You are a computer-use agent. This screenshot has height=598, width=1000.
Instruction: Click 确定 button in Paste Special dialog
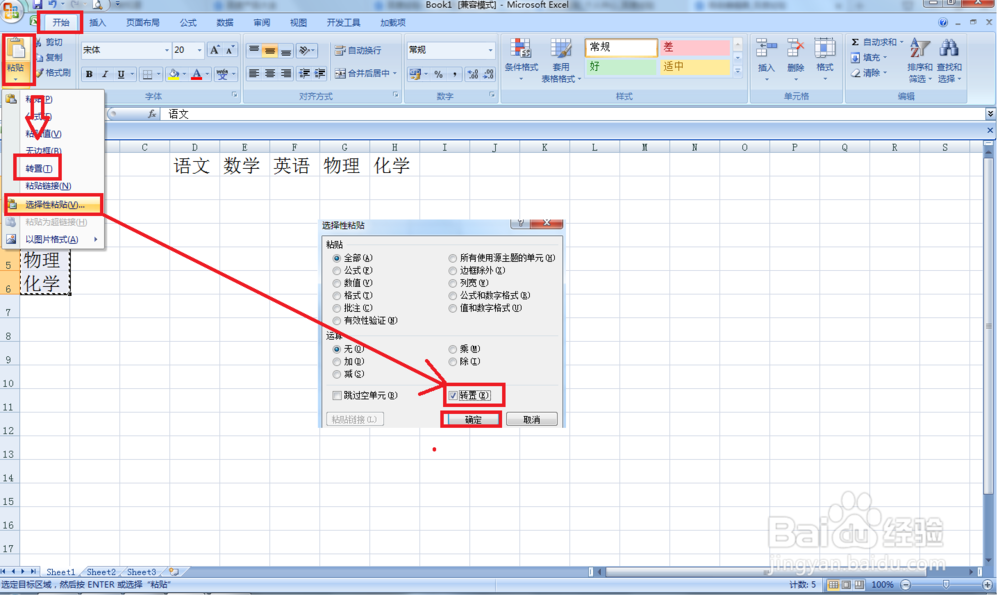coord(473,419)
